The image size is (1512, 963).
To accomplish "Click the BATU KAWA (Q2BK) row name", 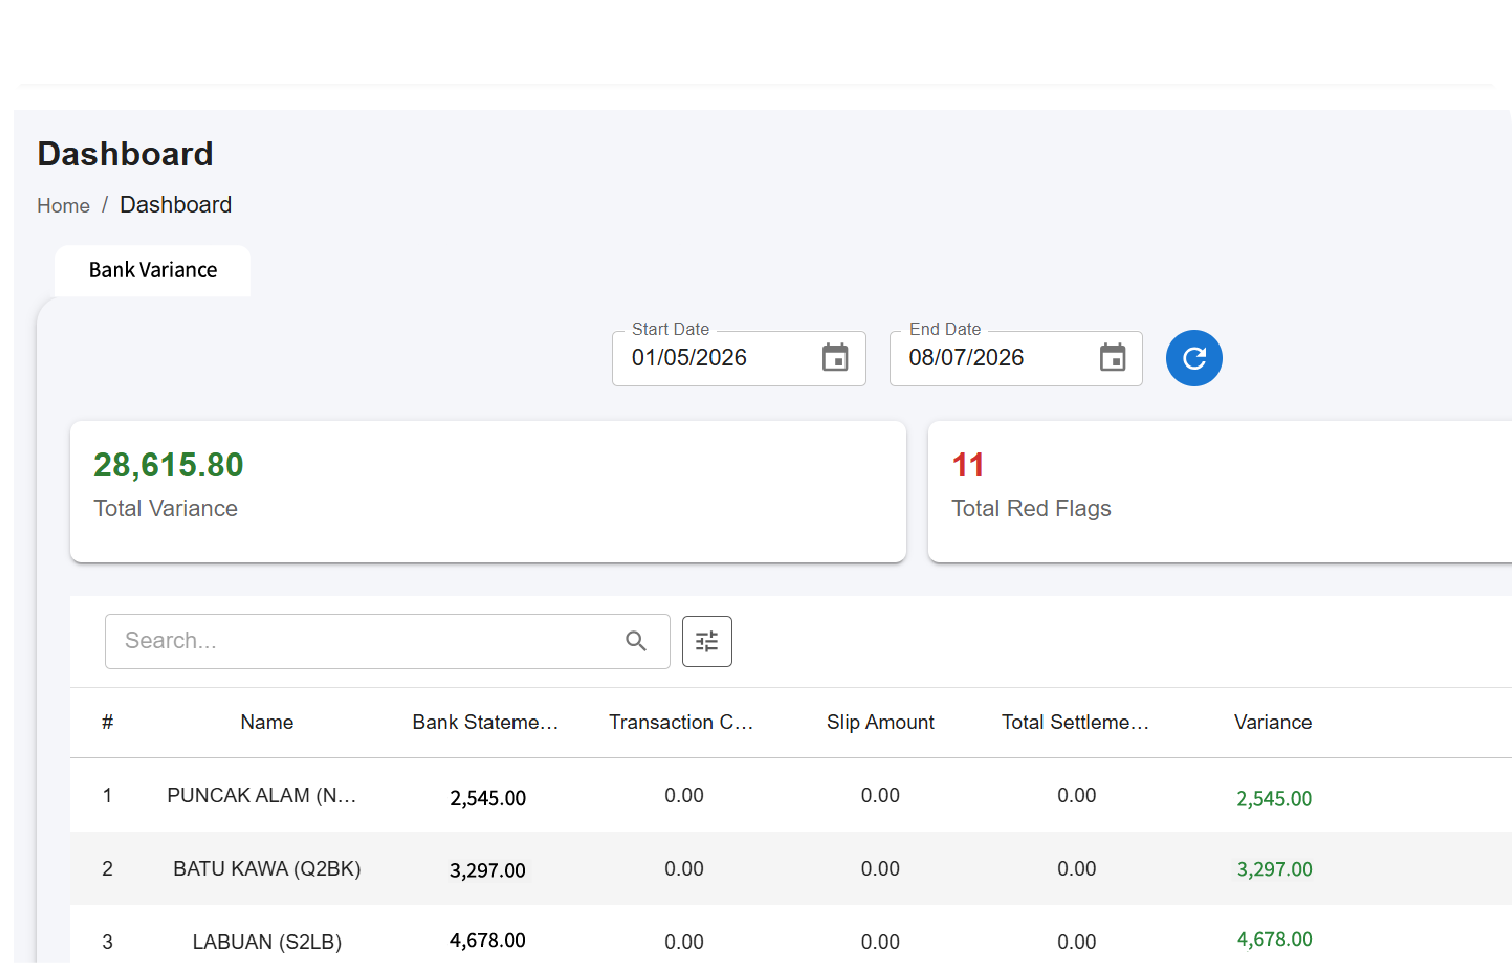I will coord(267,869).
